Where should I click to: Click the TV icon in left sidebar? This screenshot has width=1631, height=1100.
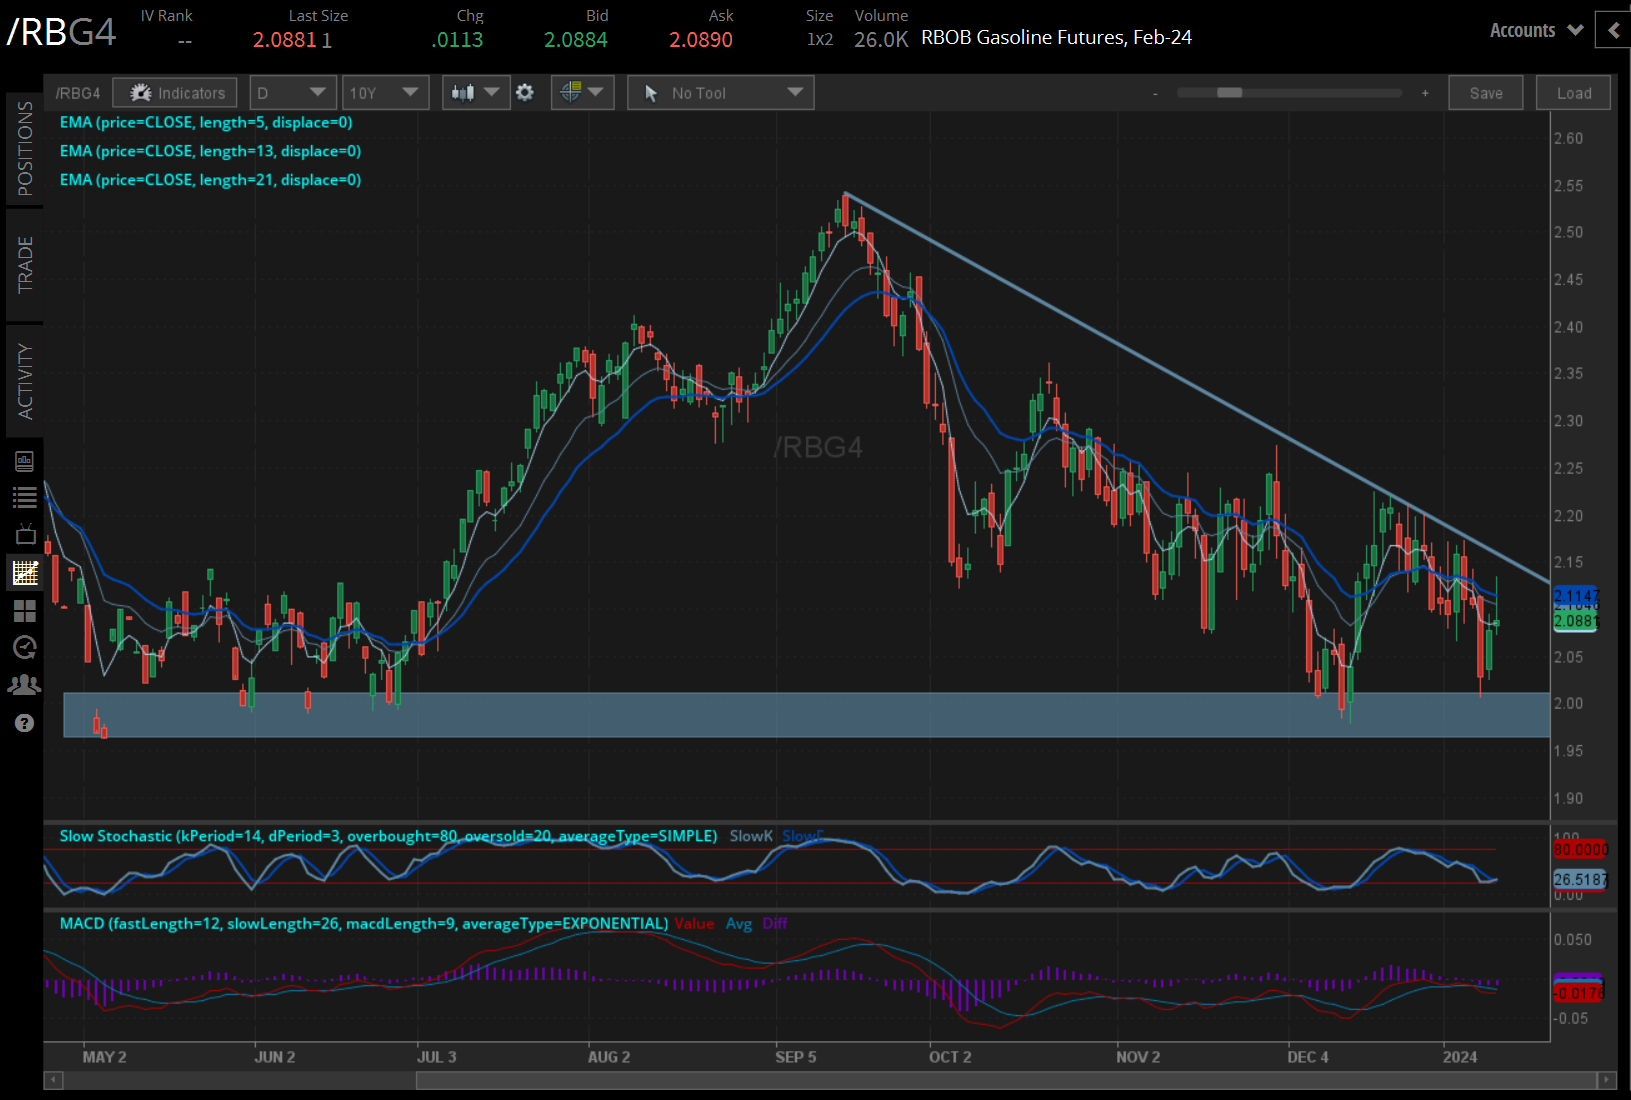pyautogui.click(x=25, y=534)
